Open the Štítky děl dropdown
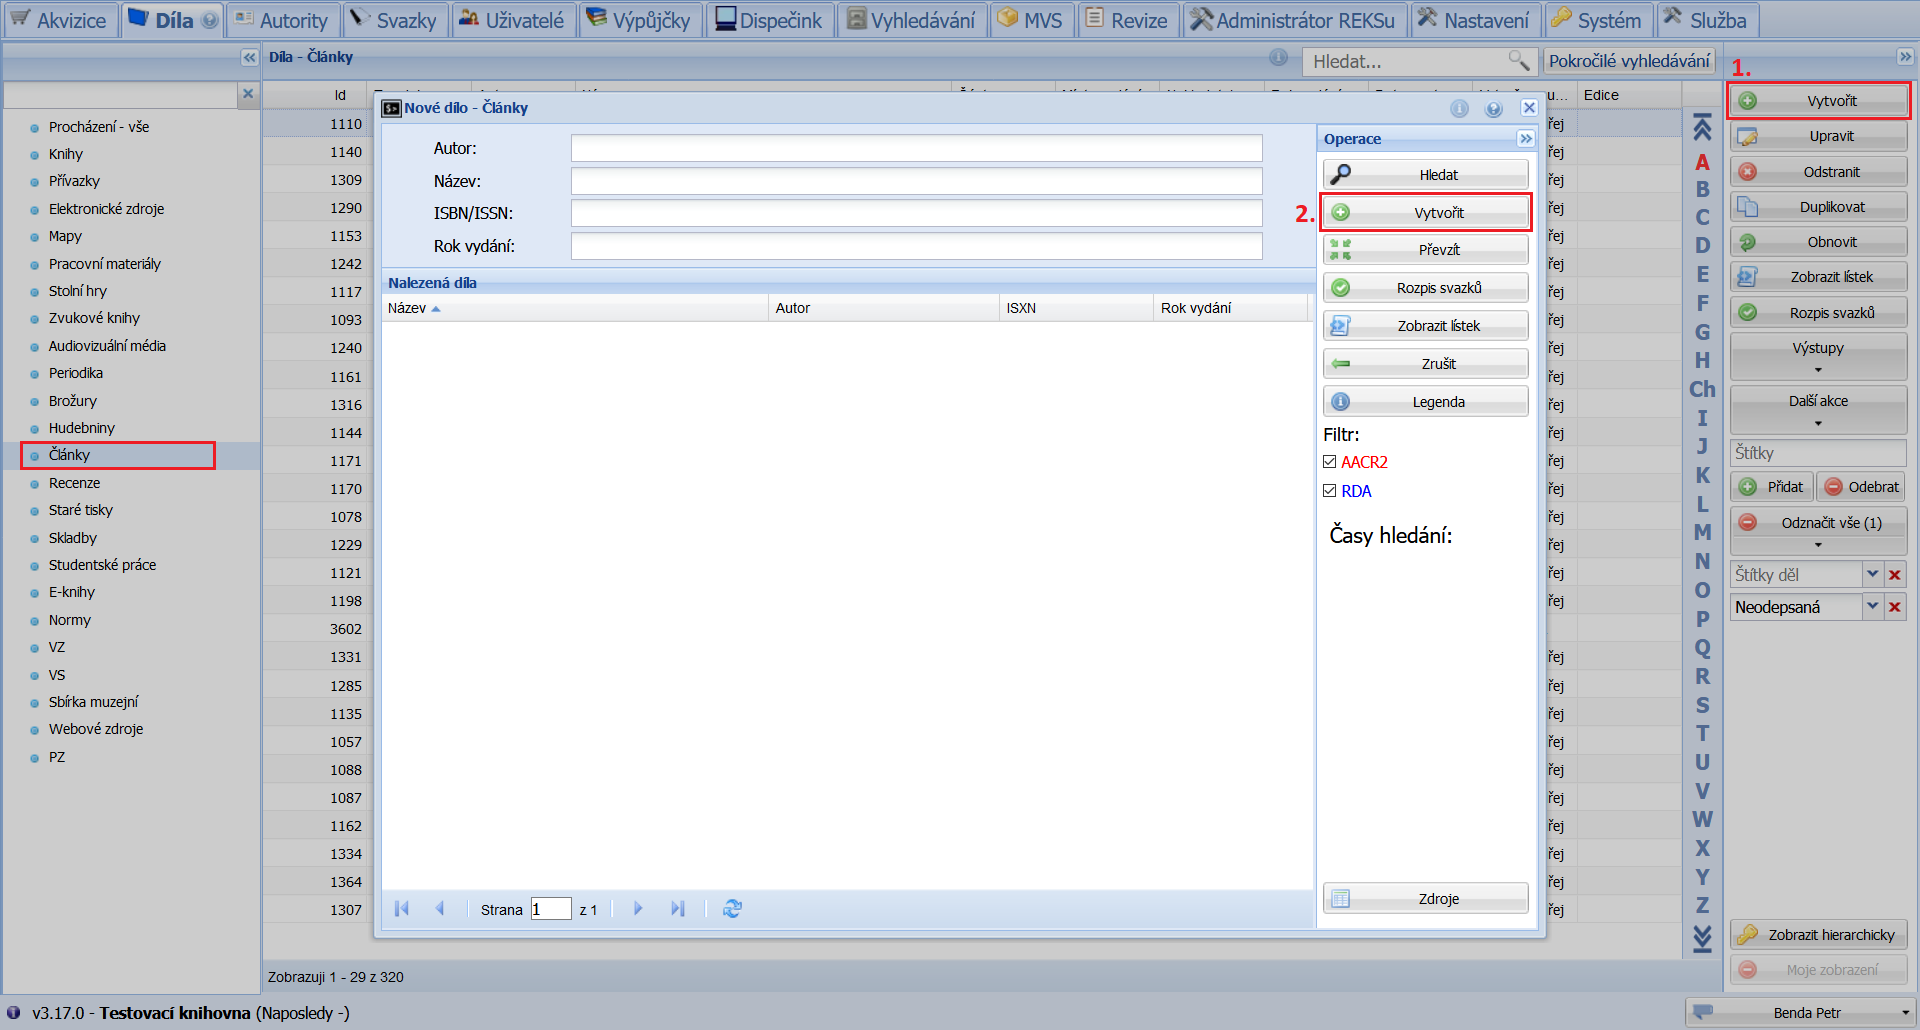 point(1872,575)
